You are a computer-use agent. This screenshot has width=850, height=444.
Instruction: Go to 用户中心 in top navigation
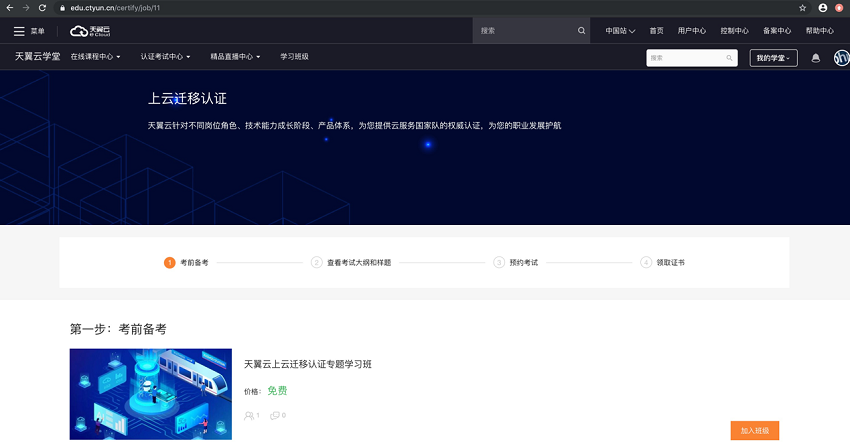[692, 31]
